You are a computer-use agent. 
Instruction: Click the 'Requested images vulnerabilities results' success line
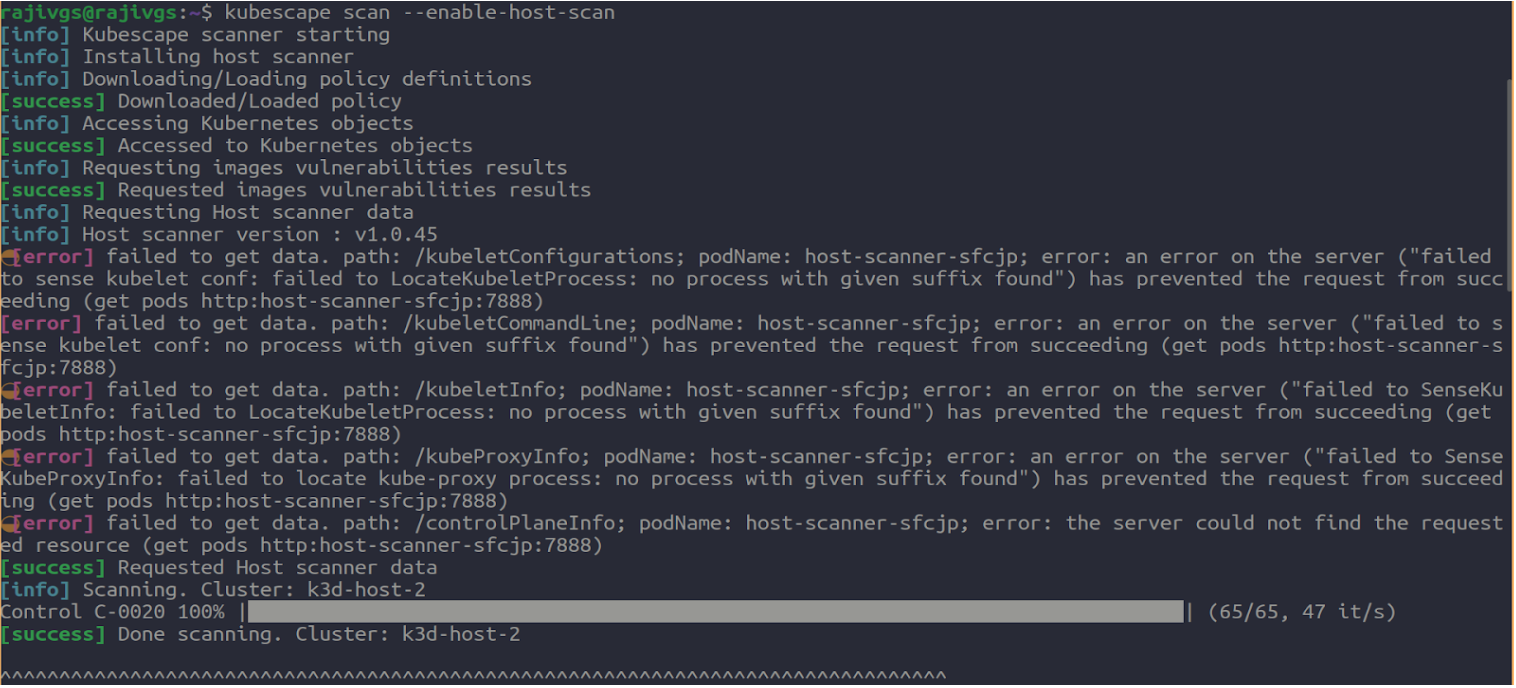354,190
